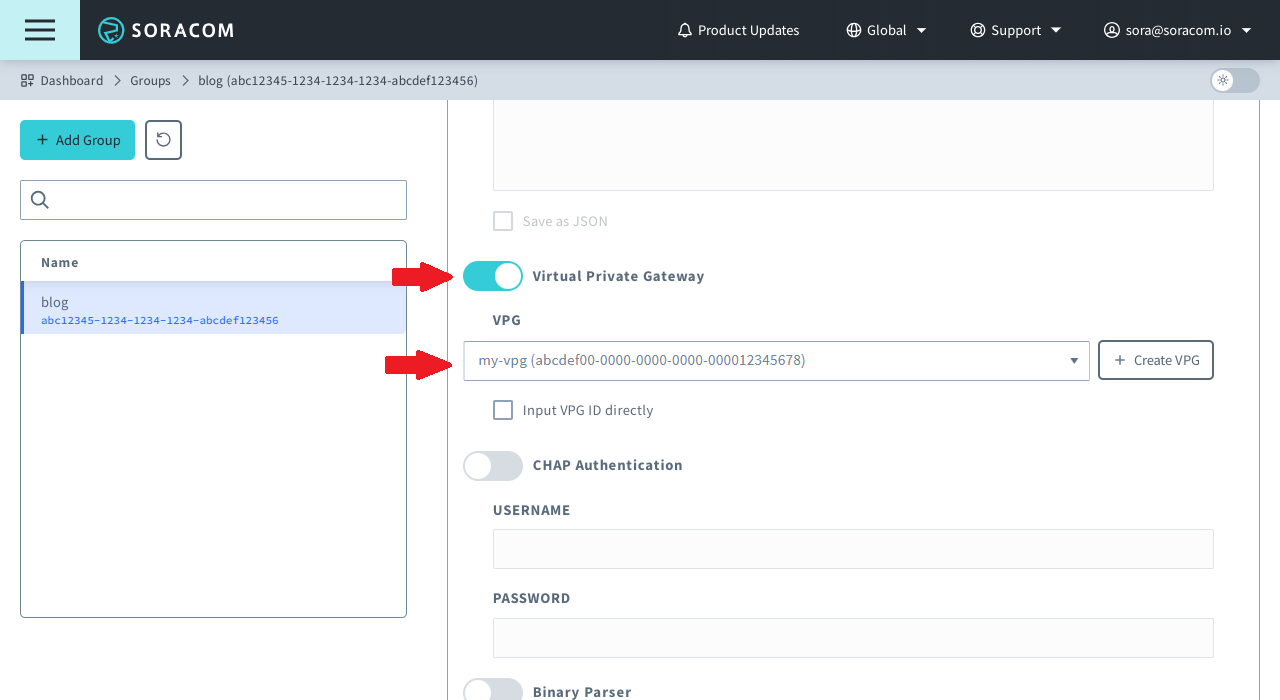Screen dimensions: 1280x700
Task: Click the Soracom logo
Action: point(165,30)
